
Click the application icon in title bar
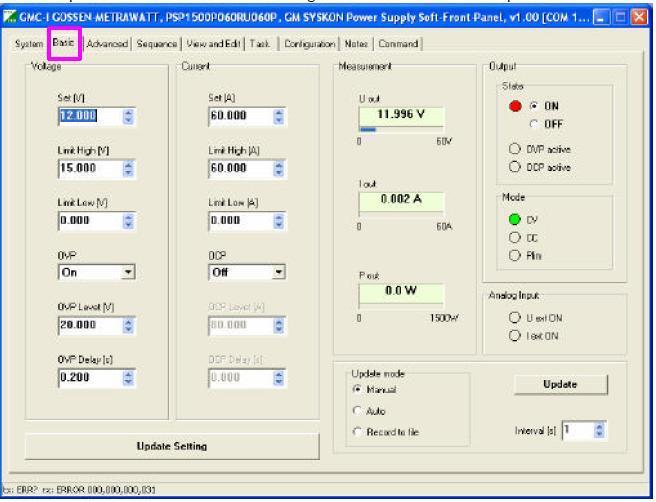click(9, 18)
